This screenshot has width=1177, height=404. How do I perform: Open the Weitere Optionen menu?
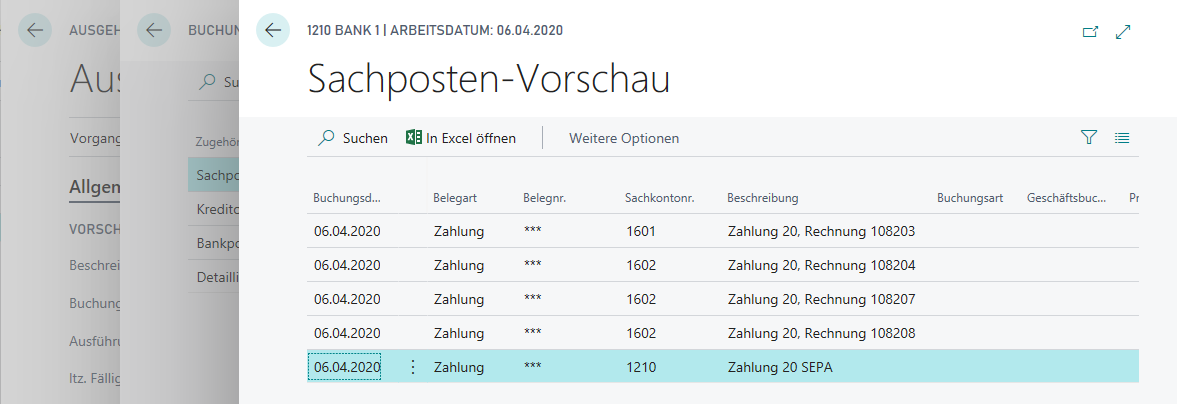pos(624,138)
